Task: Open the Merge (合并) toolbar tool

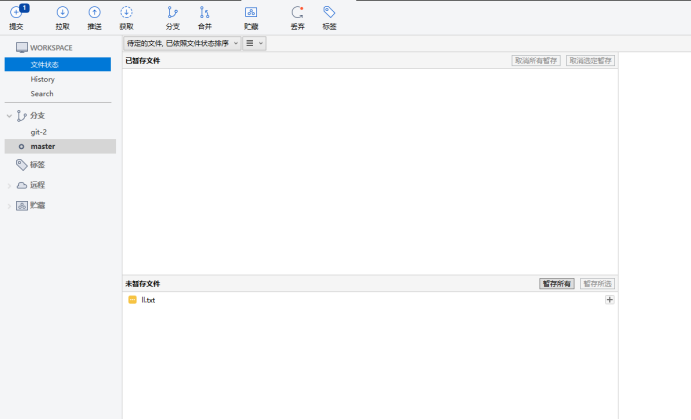Action: pos(204,12)
